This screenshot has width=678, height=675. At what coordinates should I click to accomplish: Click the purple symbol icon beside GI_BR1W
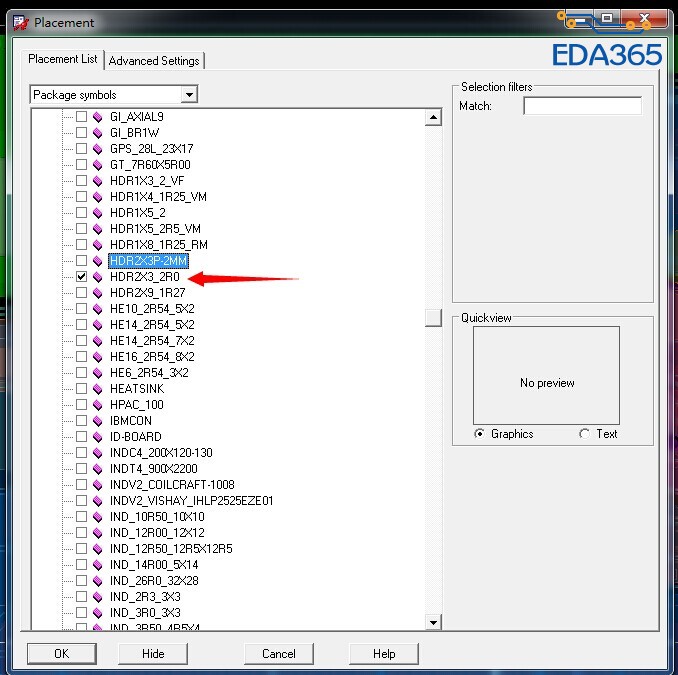click(98, 133)
